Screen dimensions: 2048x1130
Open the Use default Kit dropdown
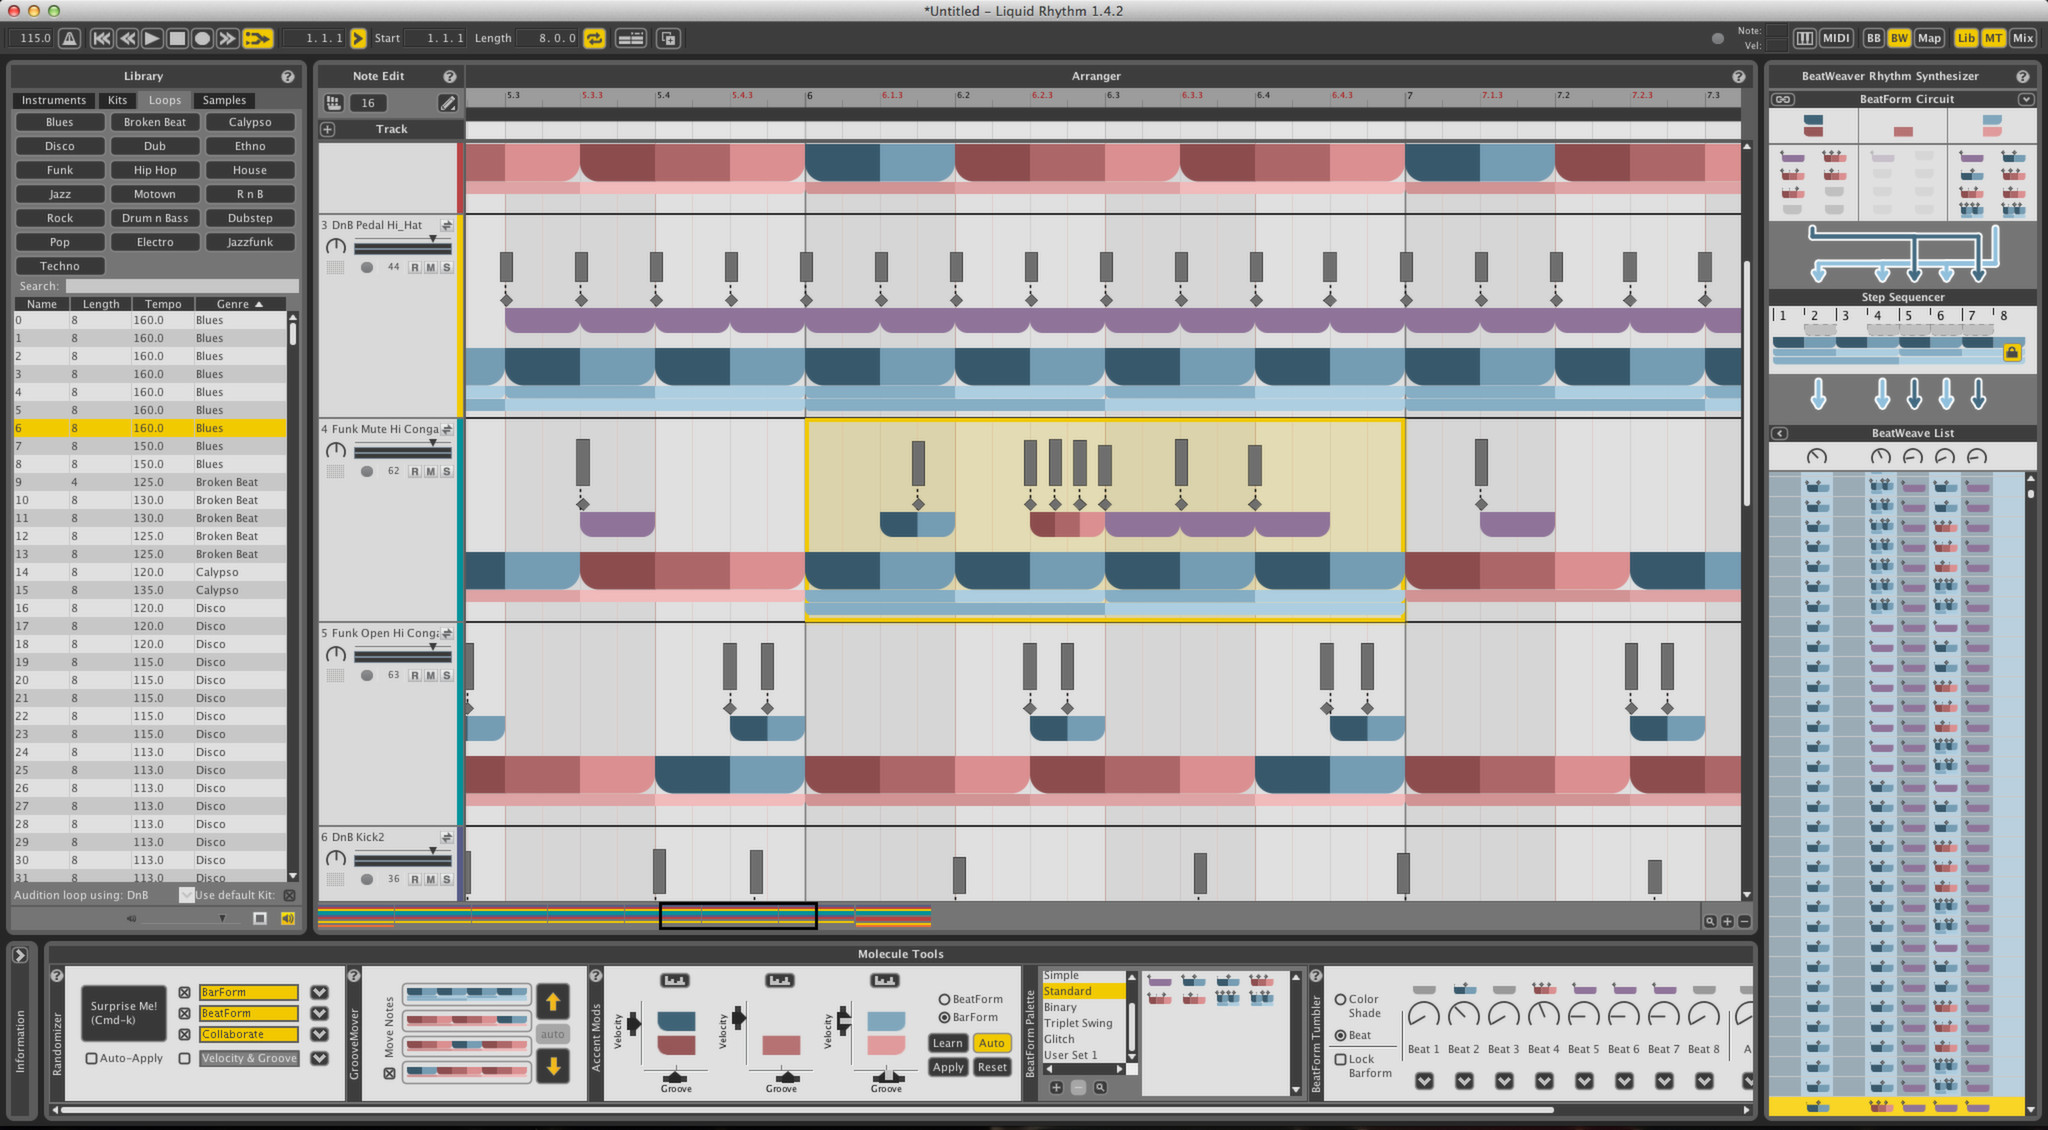pyautogui.click(x=187, y=895)
